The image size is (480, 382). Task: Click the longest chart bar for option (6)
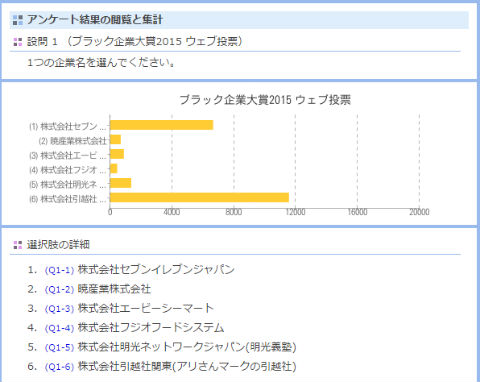pos(200,197)
